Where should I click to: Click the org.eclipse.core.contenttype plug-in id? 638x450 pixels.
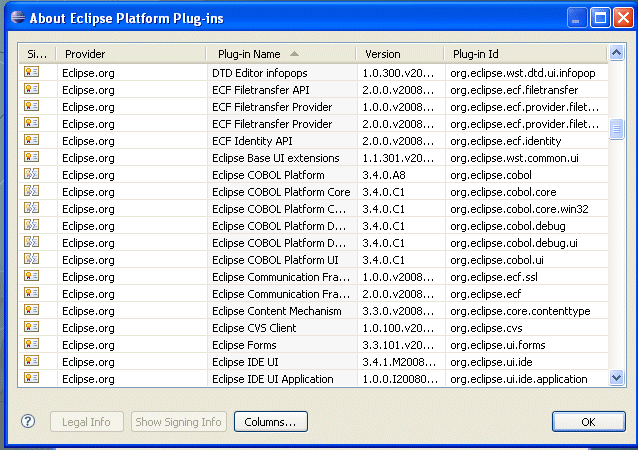click(520, 311)
